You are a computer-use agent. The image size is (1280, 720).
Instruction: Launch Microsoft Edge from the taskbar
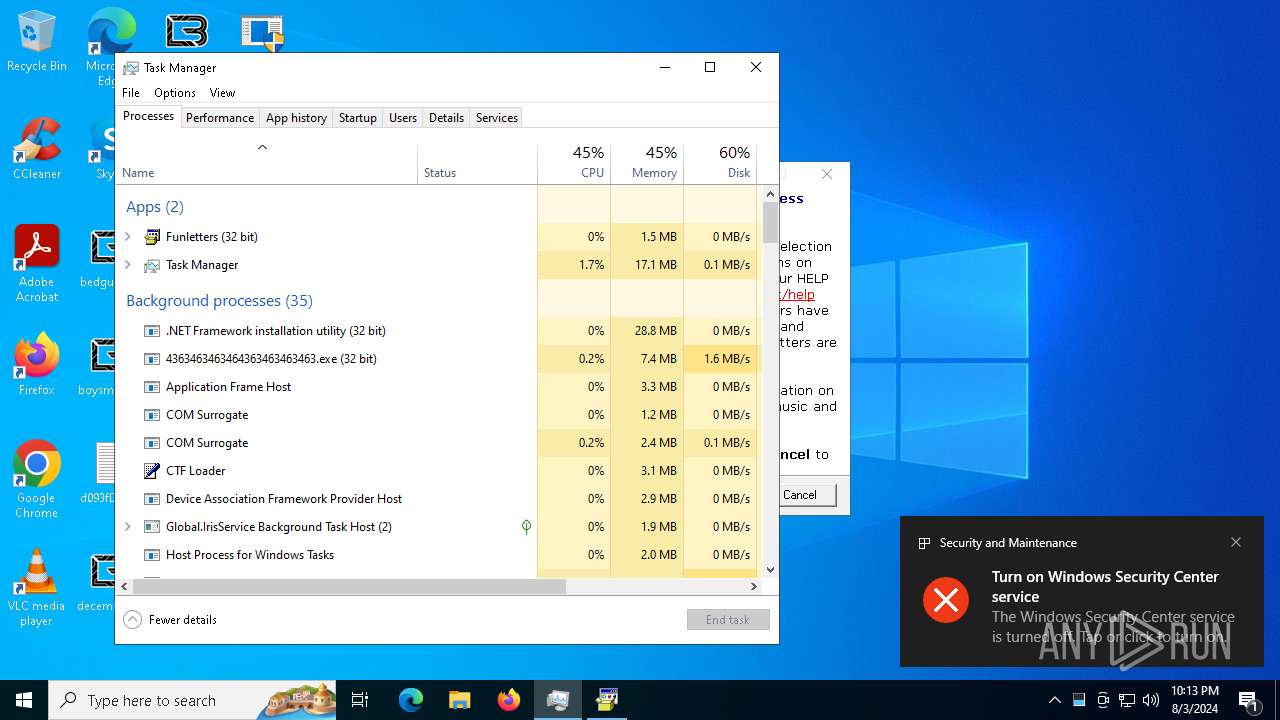411,700
